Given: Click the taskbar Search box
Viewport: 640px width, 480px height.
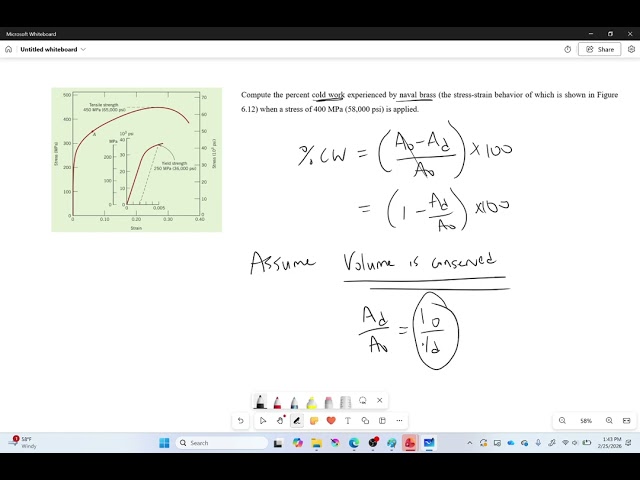Looking at the screenshot, I should (x=222, y=443).
